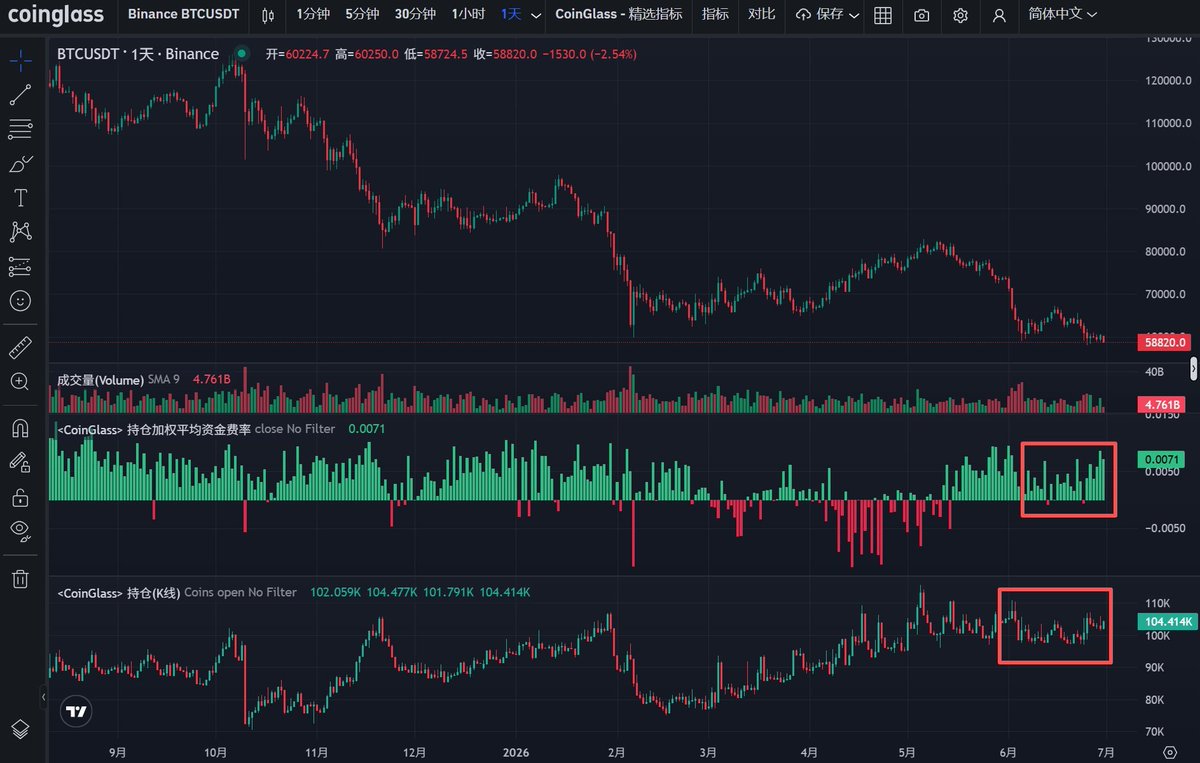Viewport: 1200px width, 763px height.
Task: Open the chart patterns tool
Action: click(x=20, y=232)
